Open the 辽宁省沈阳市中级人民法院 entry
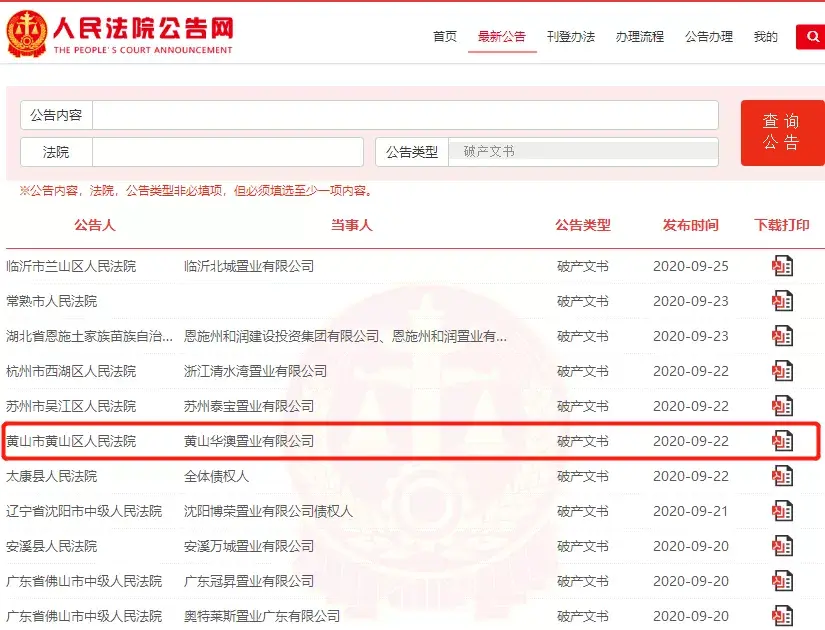Image resolution: width=825 pixels, height=630 pixels. [x=84, y=511]
